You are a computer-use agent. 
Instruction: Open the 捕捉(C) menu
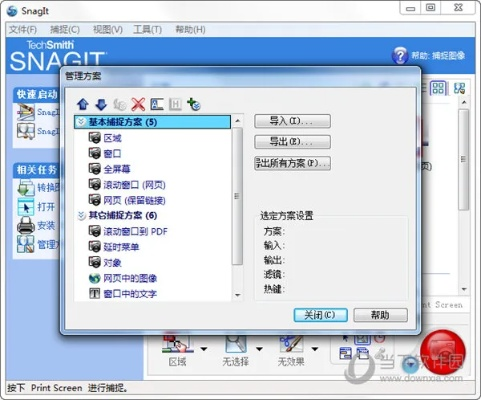[65, 30]
